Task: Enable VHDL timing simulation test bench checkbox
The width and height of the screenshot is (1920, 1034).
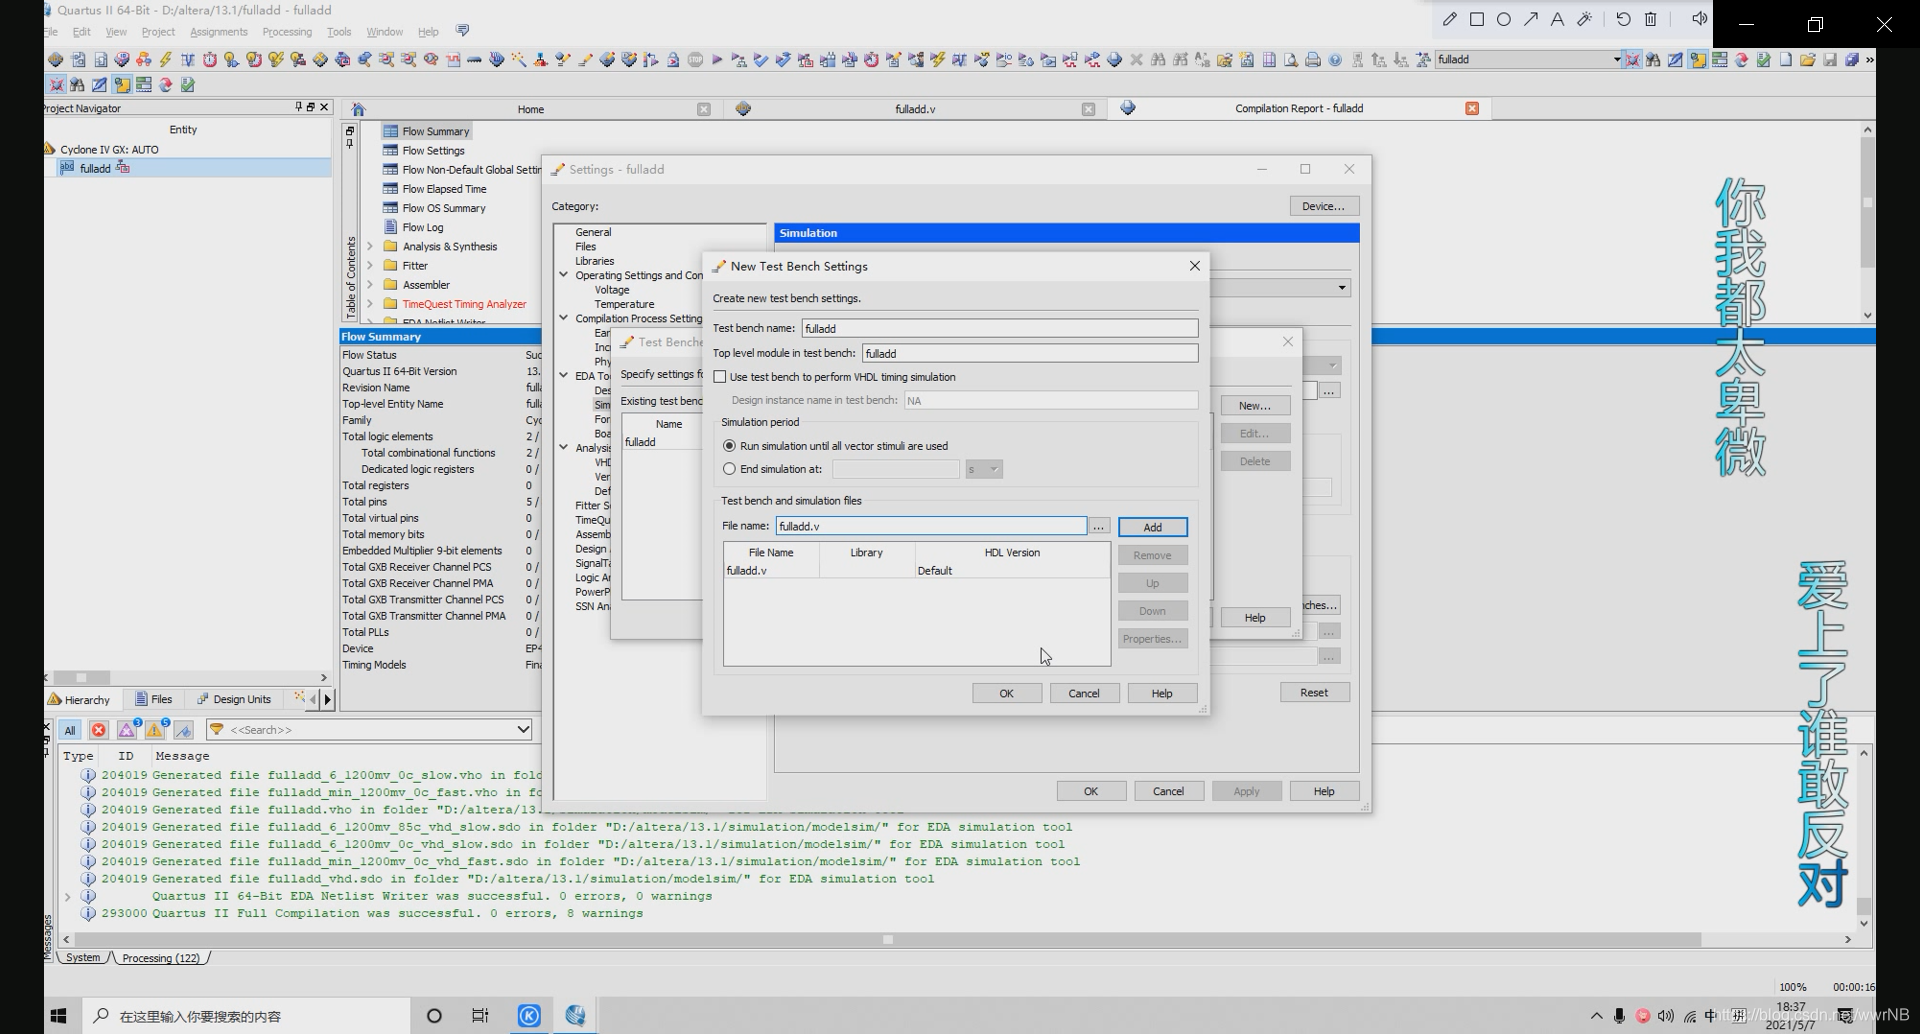Action: pos(720,377)
